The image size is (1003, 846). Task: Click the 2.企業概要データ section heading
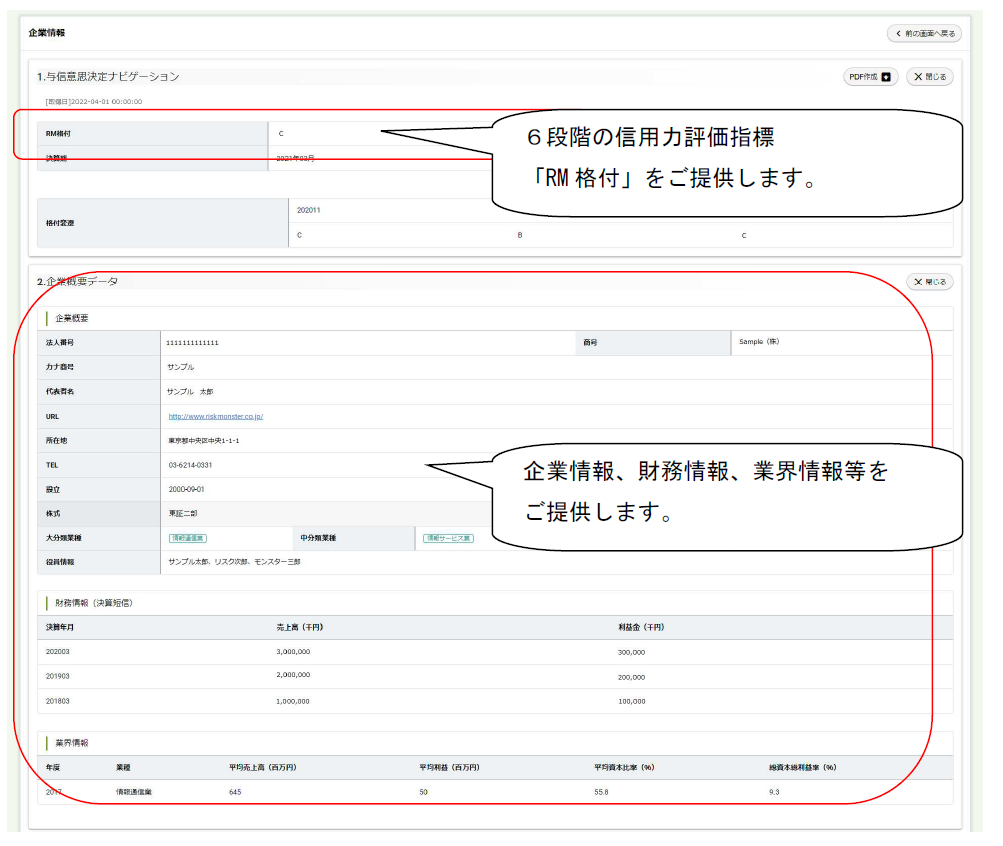tap(78, 282)
